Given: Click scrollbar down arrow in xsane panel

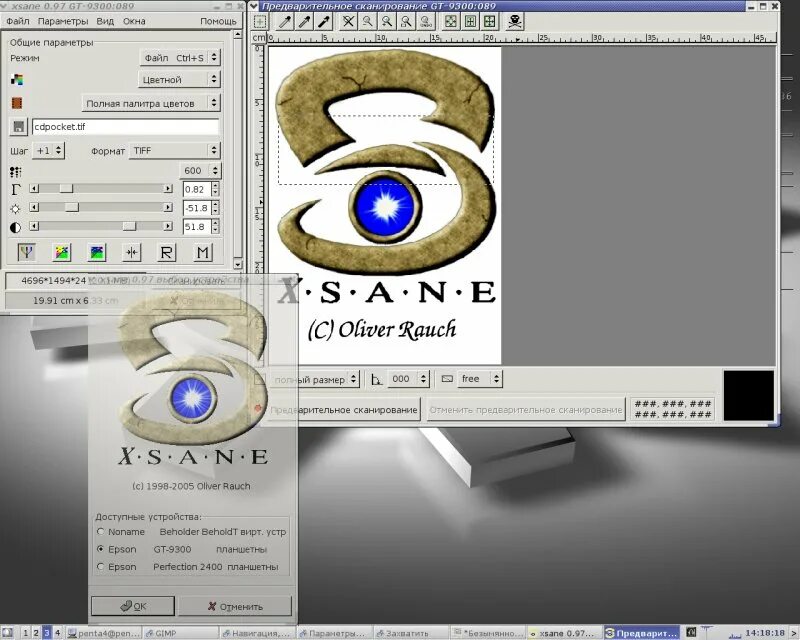Looking at the screenshot, I should point(238,264).
